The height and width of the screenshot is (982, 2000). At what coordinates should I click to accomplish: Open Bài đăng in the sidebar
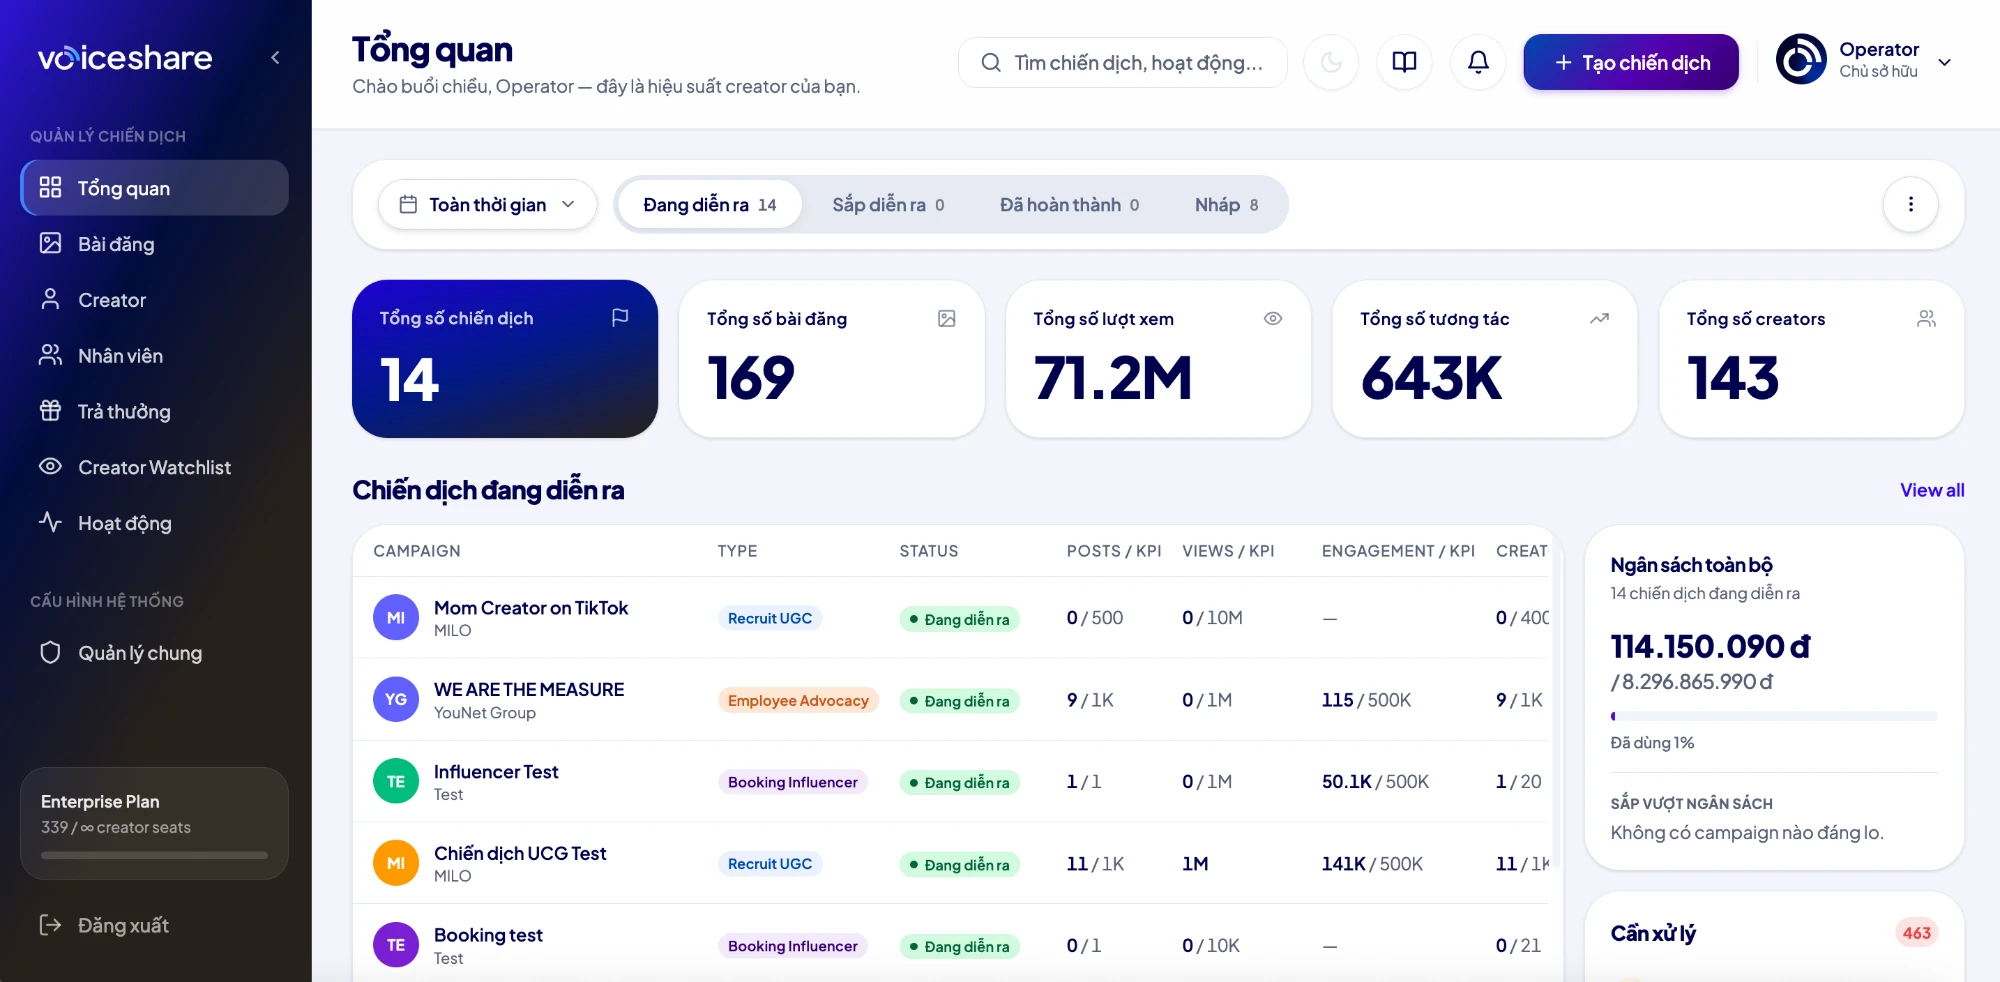155,244
